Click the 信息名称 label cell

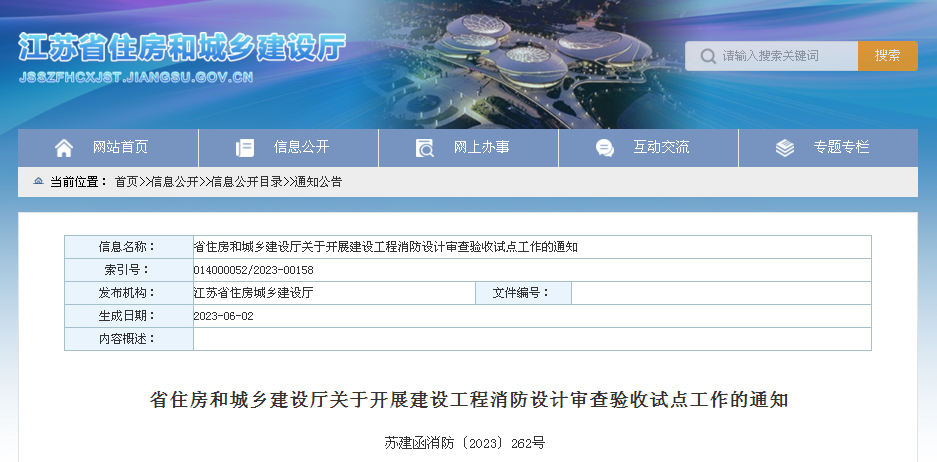coord(129,247)
